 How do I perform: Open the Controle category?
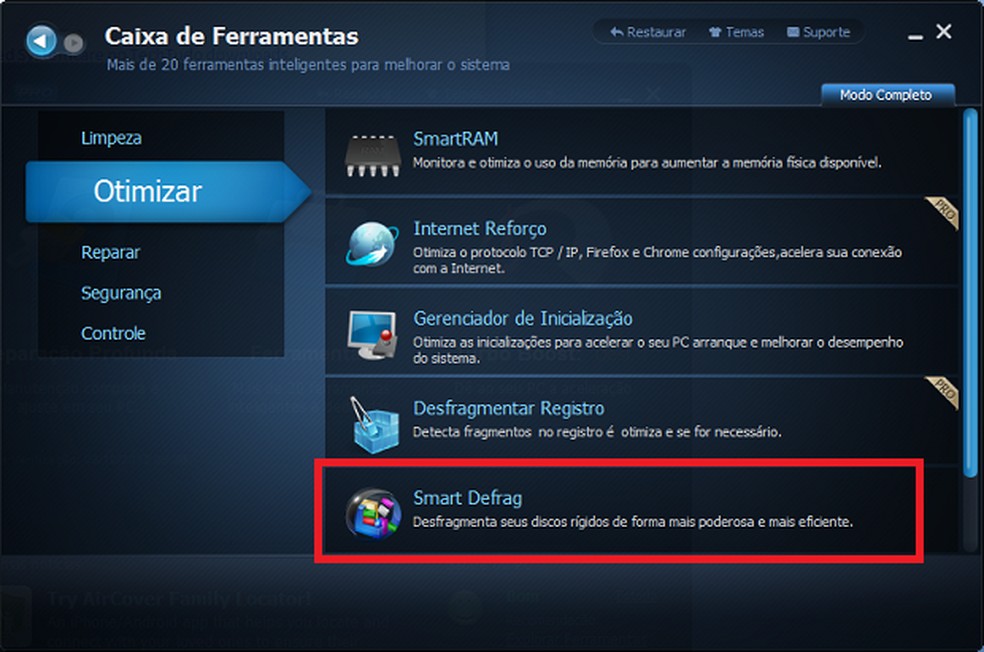point(113,333)
